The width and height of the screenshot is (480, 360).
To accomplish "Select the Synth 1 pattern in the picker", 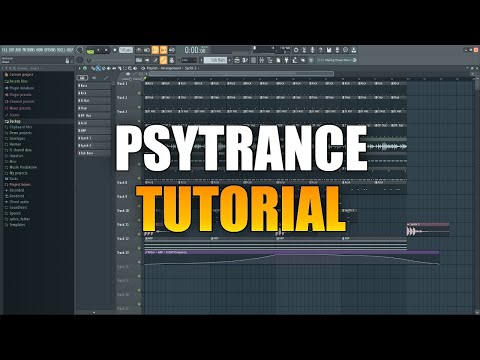I will pos(94,138).
